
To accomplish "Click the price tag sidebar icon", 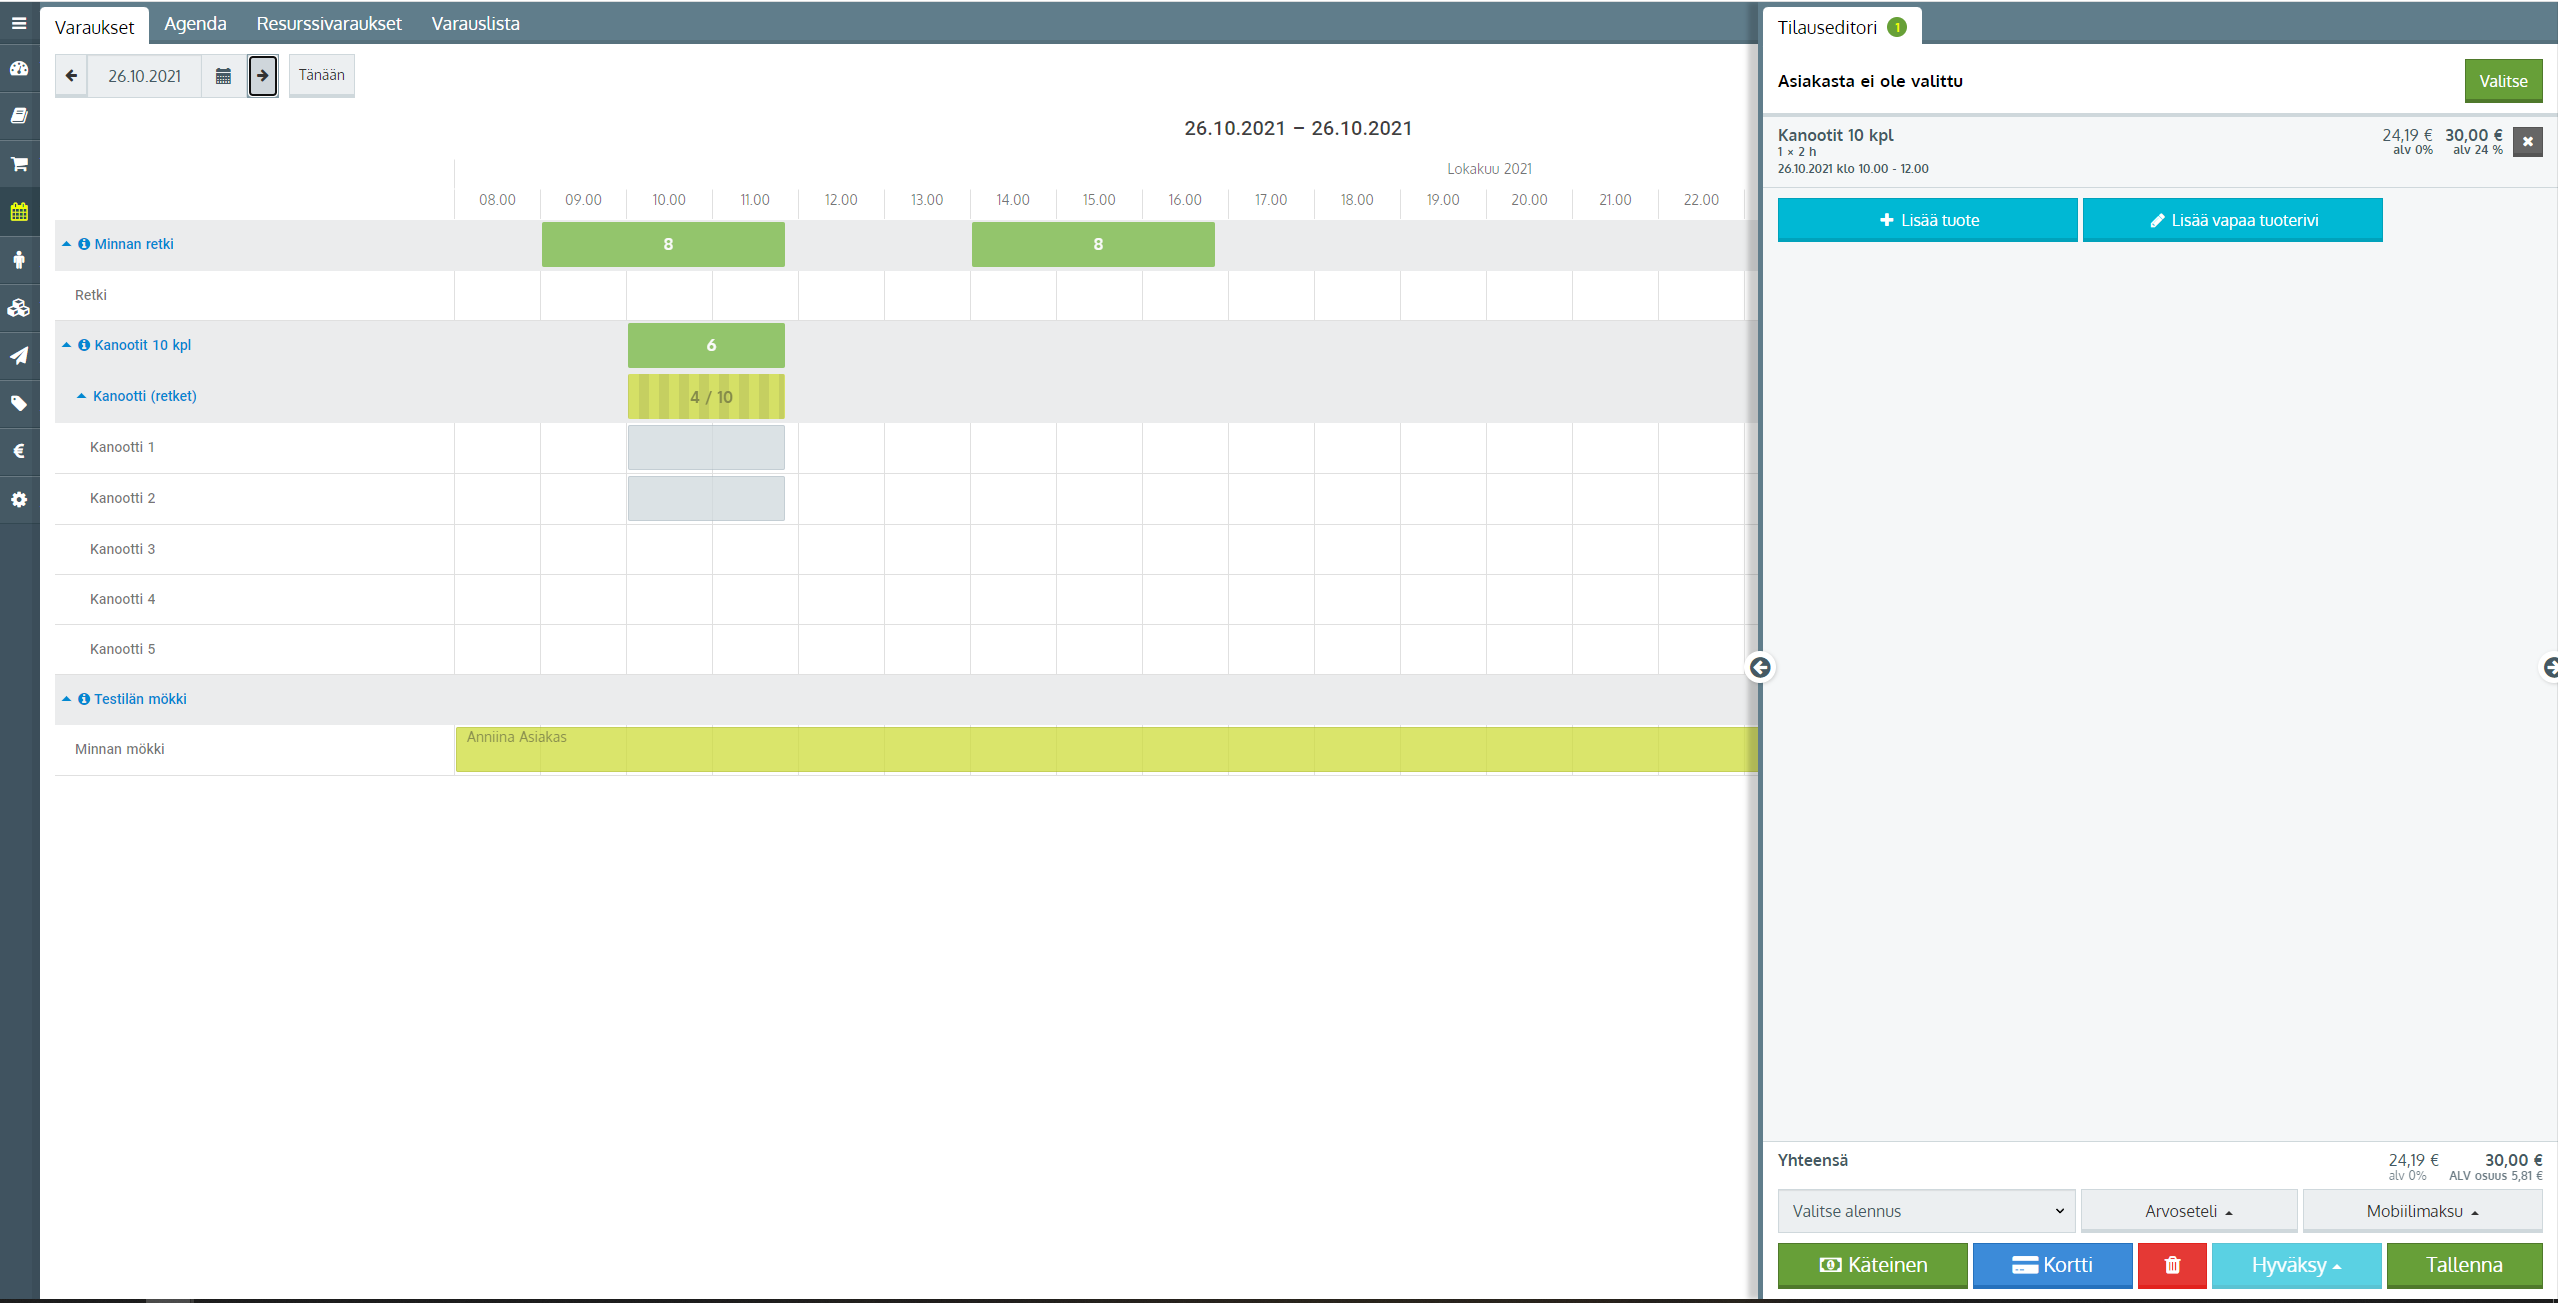I will [19, 403].
